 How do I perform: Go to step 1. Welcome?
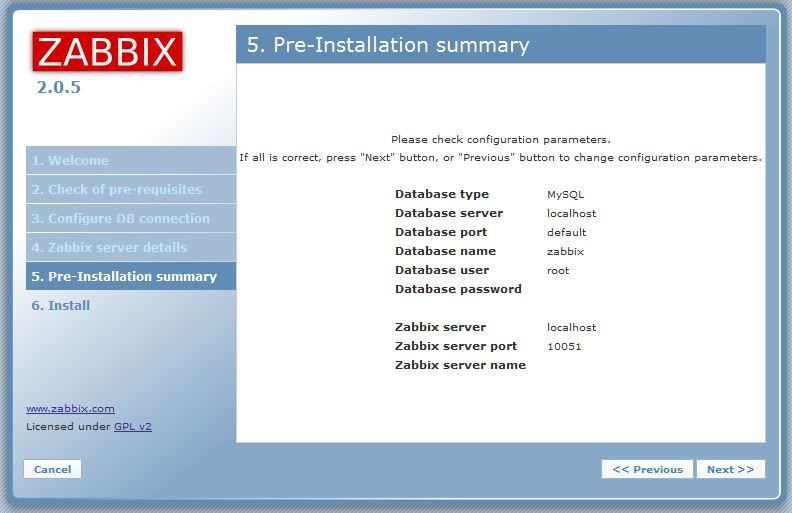click(x=131, y=161)
